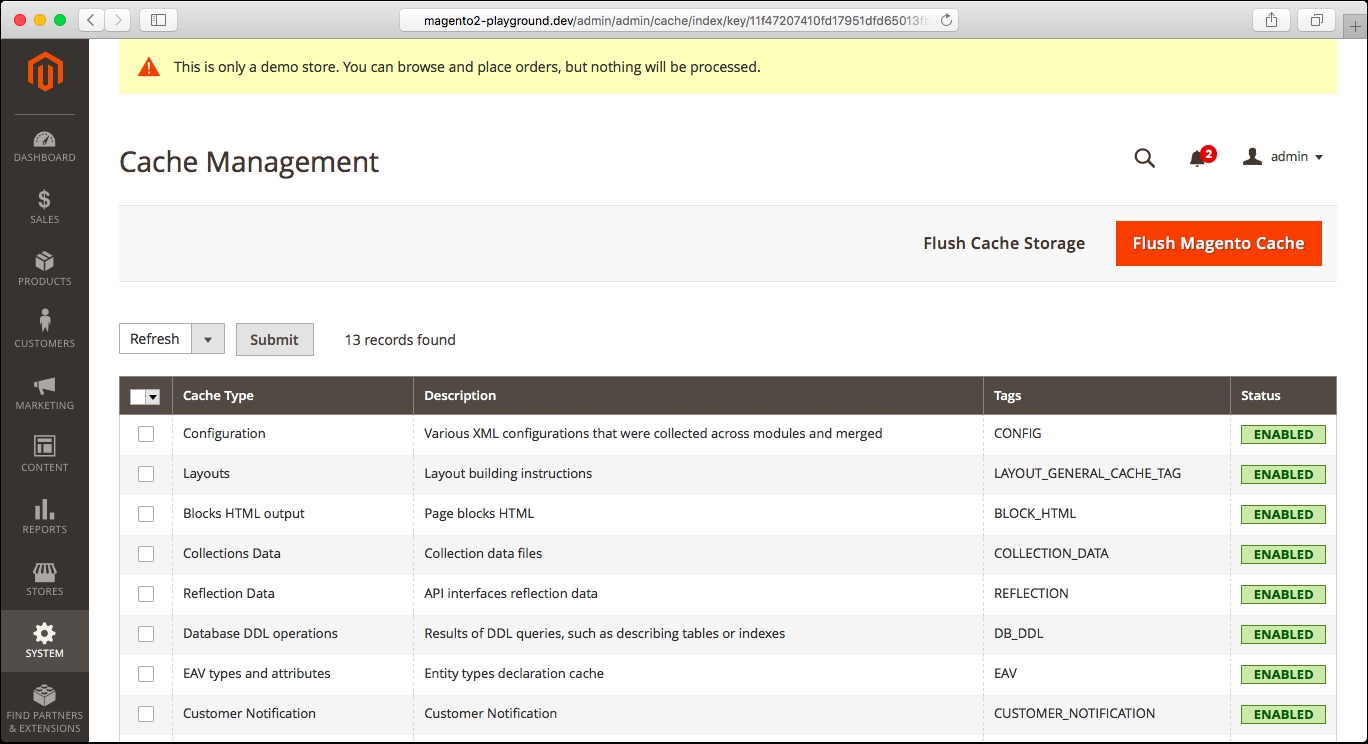
Task: Tick the Layouts cache checkbox
Action: (146, 474)
